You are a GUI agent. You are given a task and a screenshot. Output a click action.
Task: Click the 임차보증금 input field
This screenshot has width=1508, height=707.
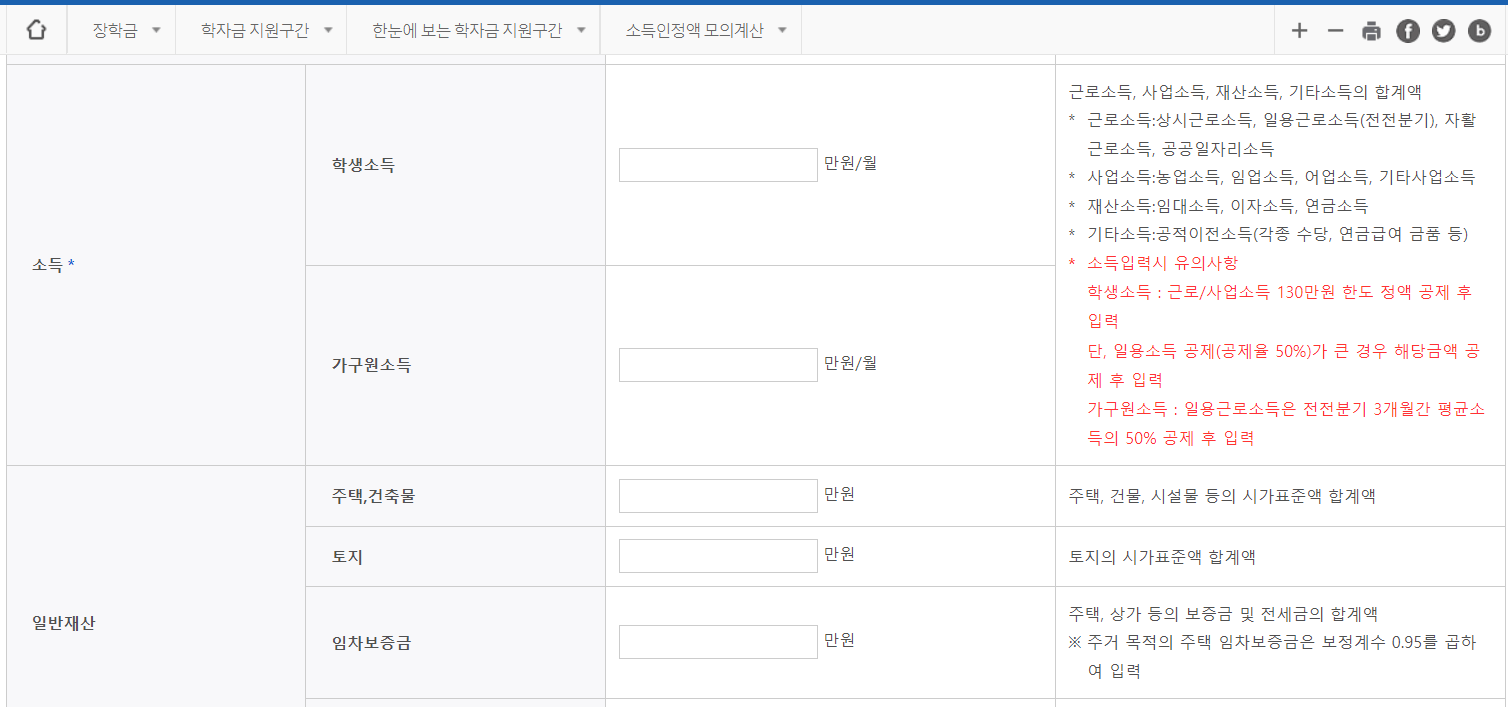tap(718, 641)
